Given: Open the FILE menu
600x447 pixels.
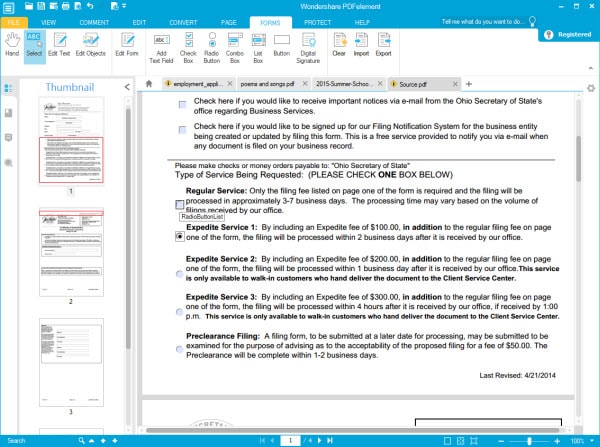Looking at the screenshot, I should 13,23.
